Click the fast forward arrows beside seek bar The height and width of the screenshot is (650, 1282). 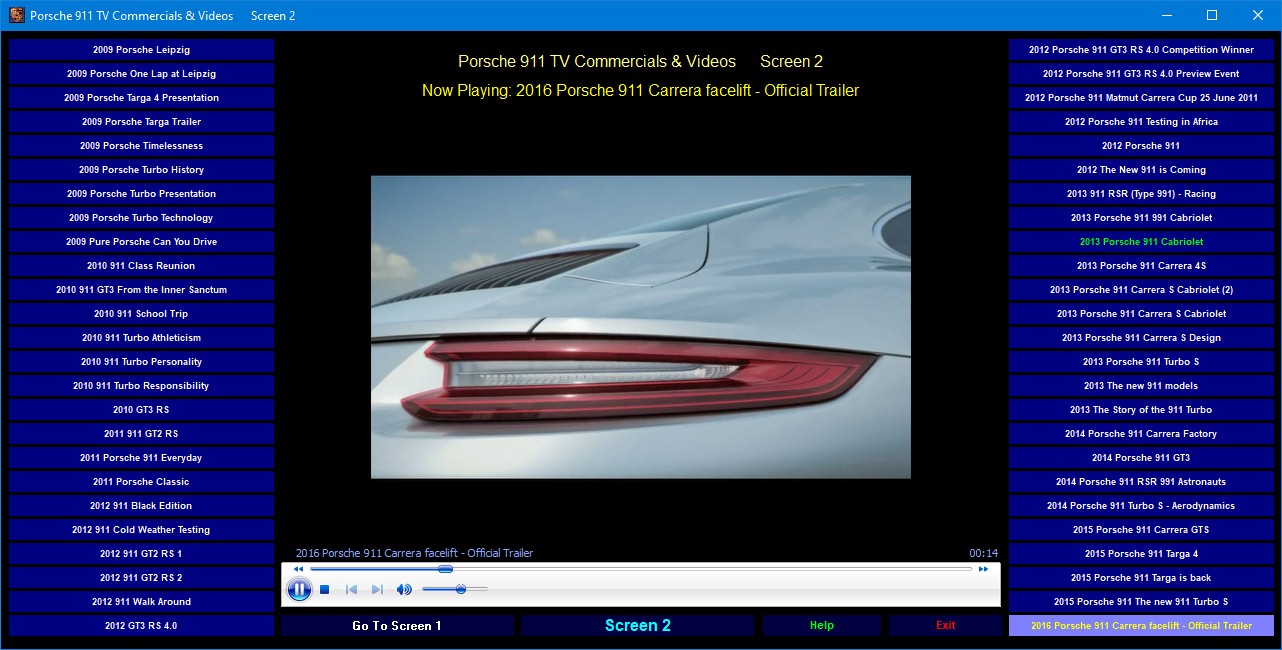click(x=983, y=569)
